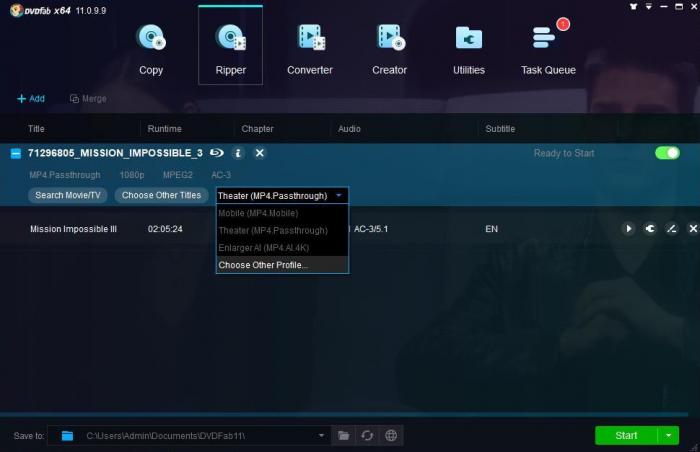This screenshot has height=452, width=700.
Task: Open the Creator module
Action: point(389,50)
